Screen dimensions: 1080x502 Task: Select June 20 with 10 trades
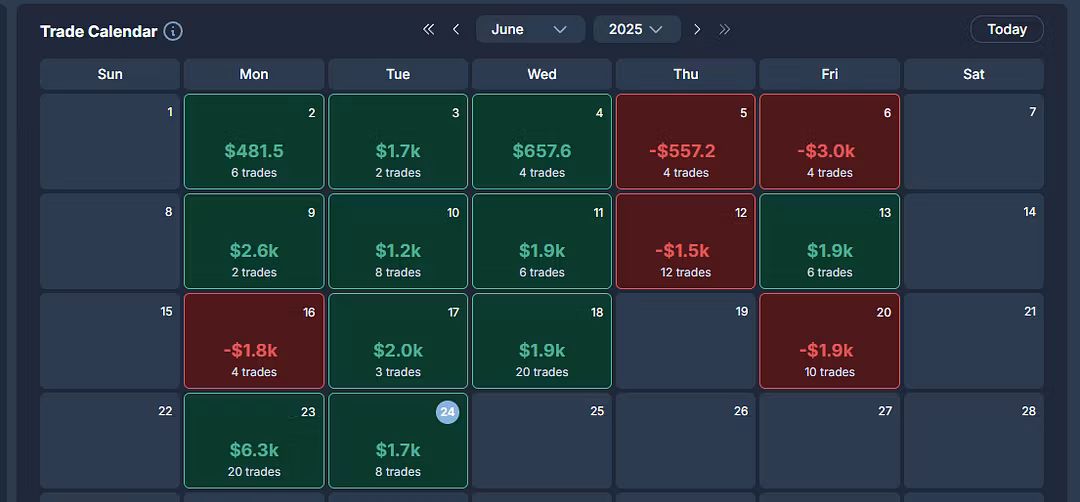point(830,341)
